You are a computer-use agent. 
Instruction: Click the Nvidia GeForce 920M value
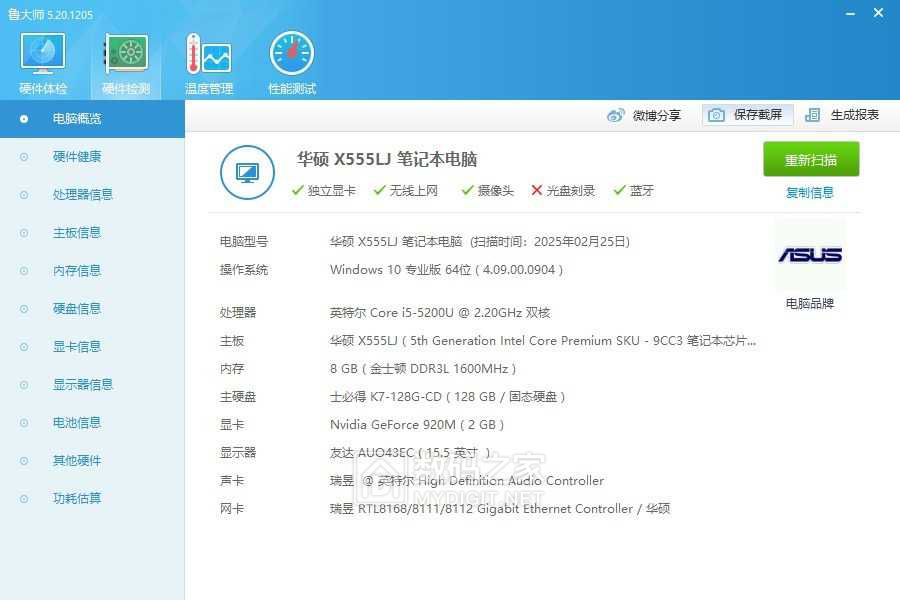pyautogui.click(x=417, y=425)
